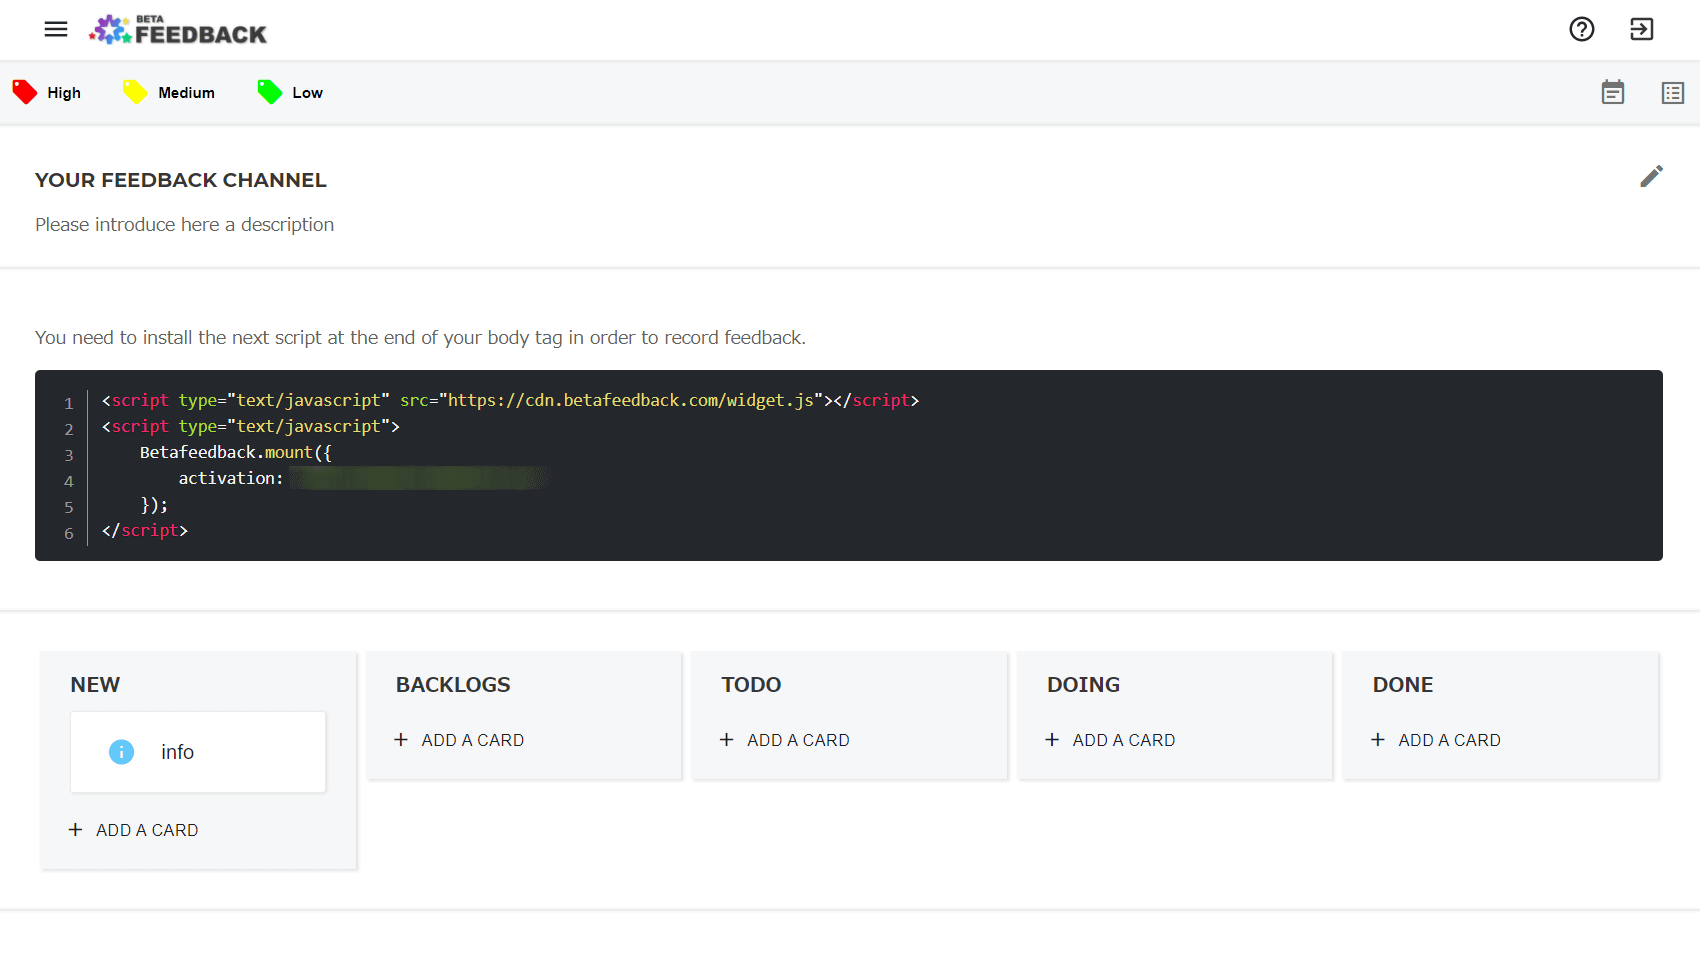Viewport: 1700px width, 956px height.
Task: Add a card to the TODO column
Action: [x=785, y=740]
